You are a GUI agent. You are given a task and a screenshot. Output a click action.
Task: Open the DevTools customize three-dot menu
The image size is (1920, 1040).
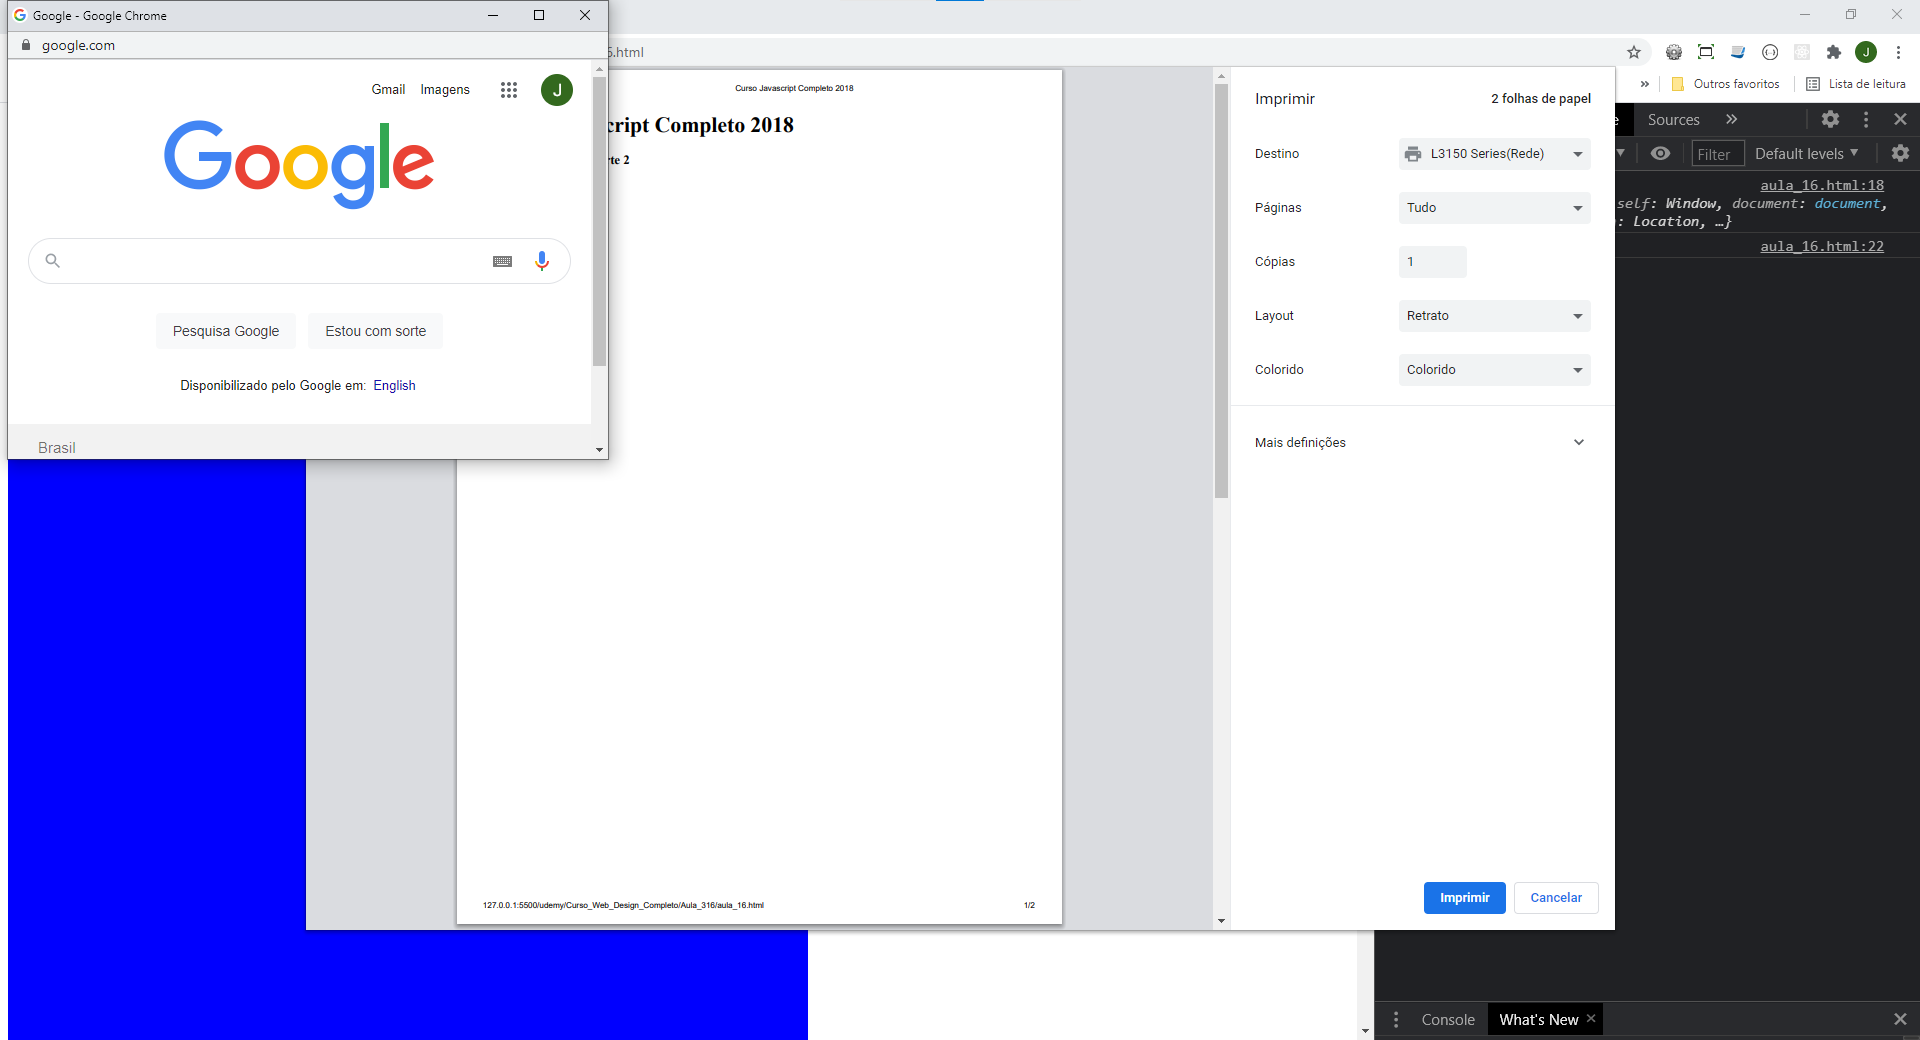coord(1866,119)
